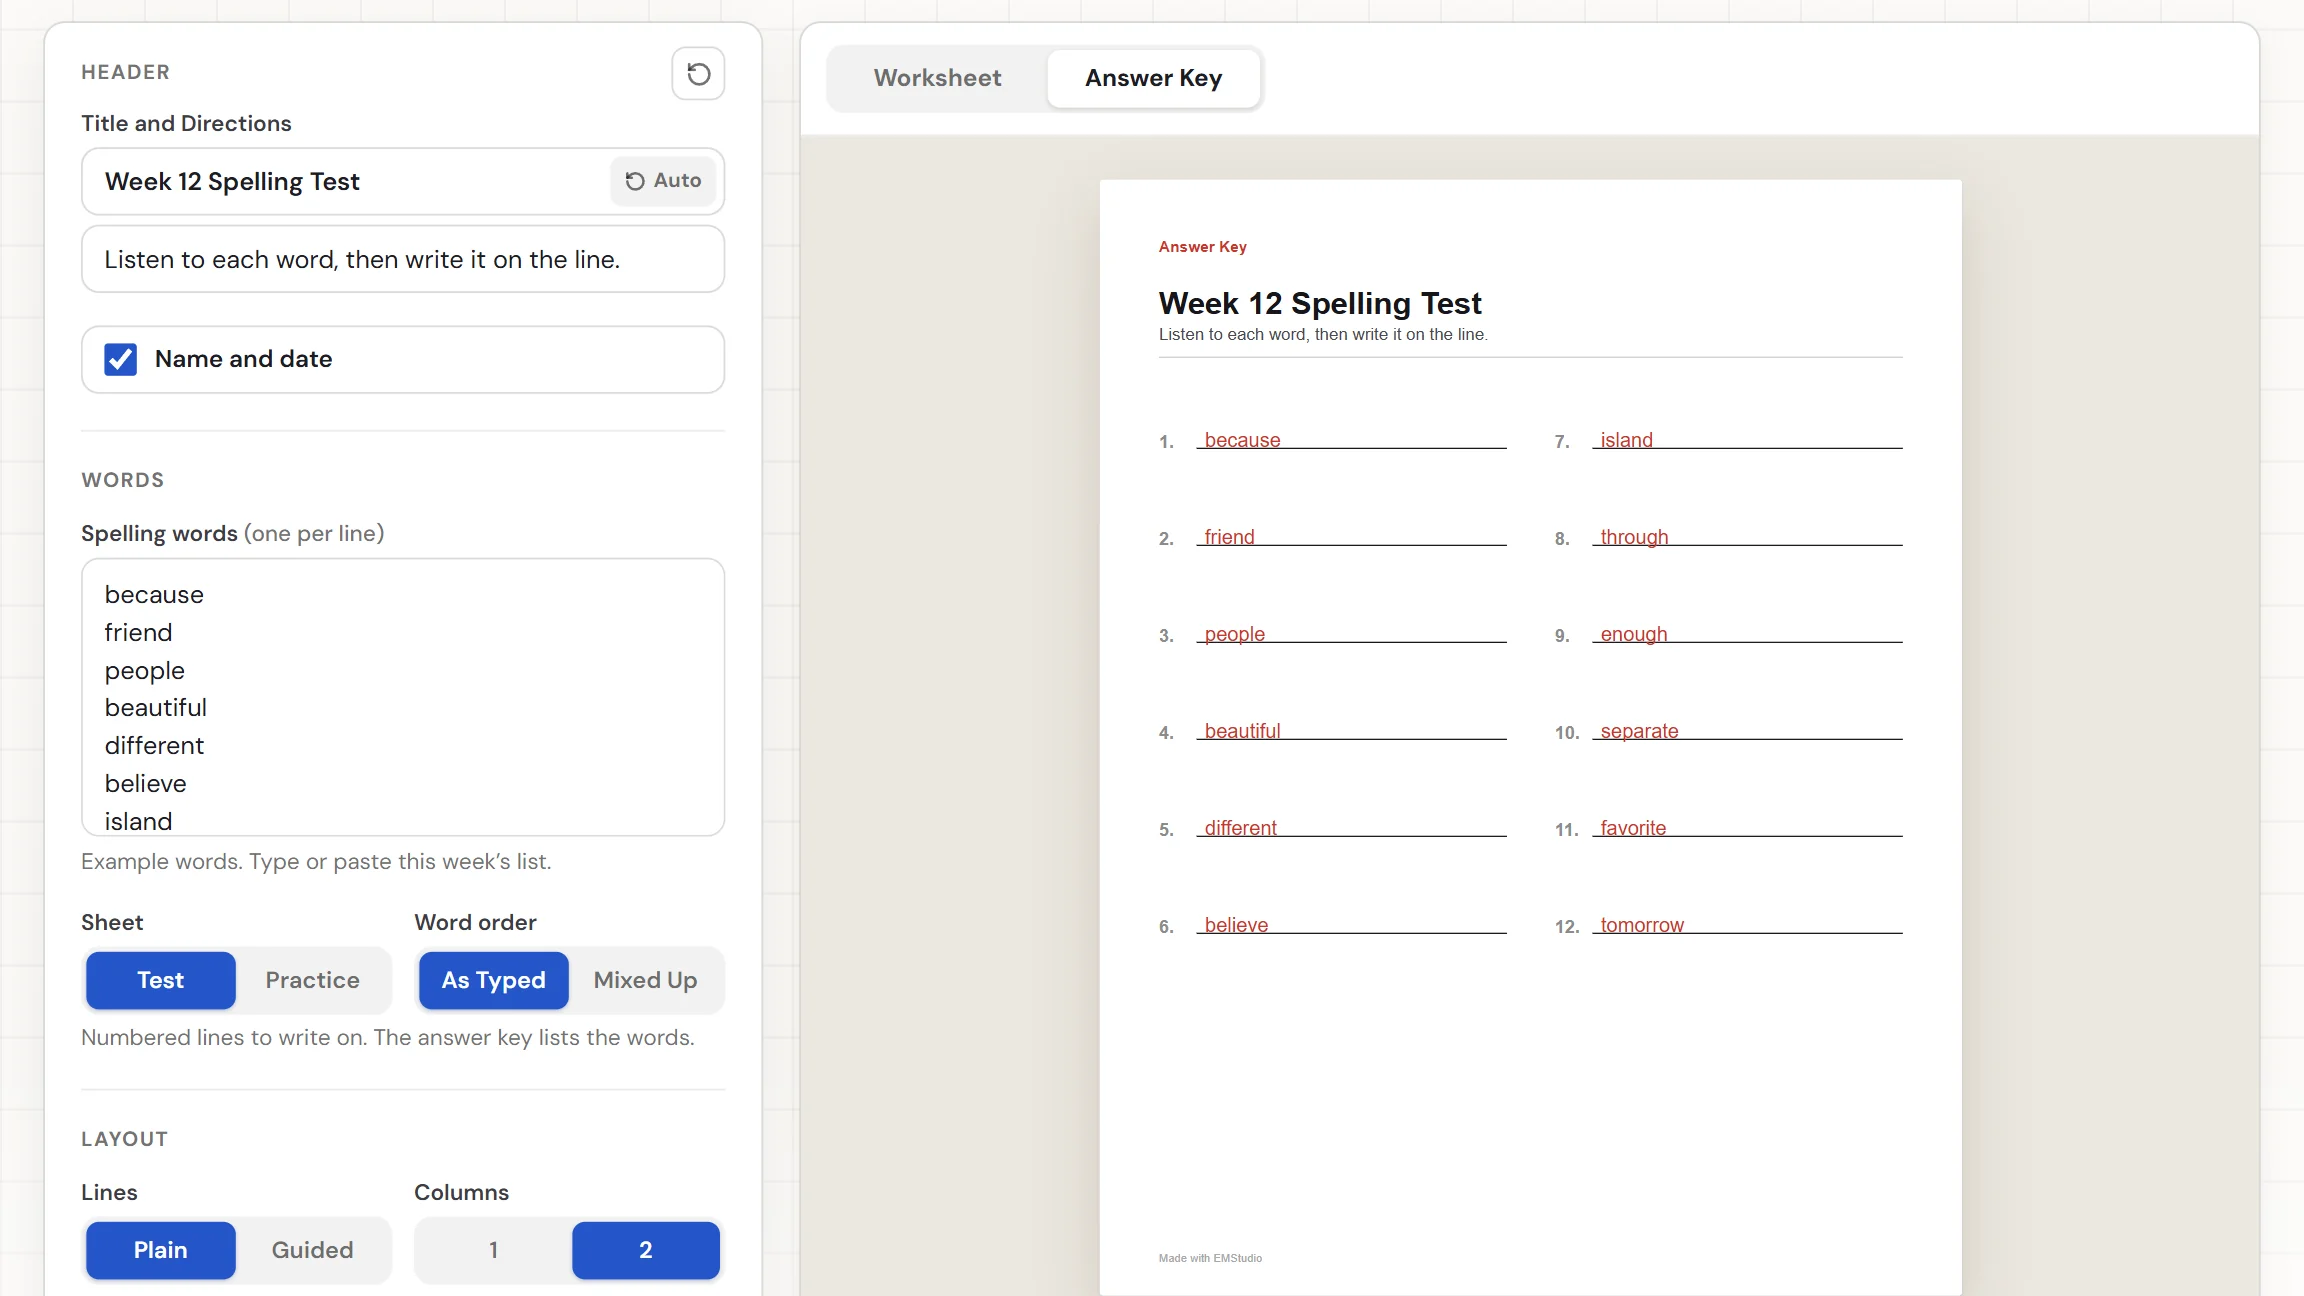Choose the Practice sheet option
Image resolution: width=2304 pixels, height=1296 pixels.
(312, 980)
